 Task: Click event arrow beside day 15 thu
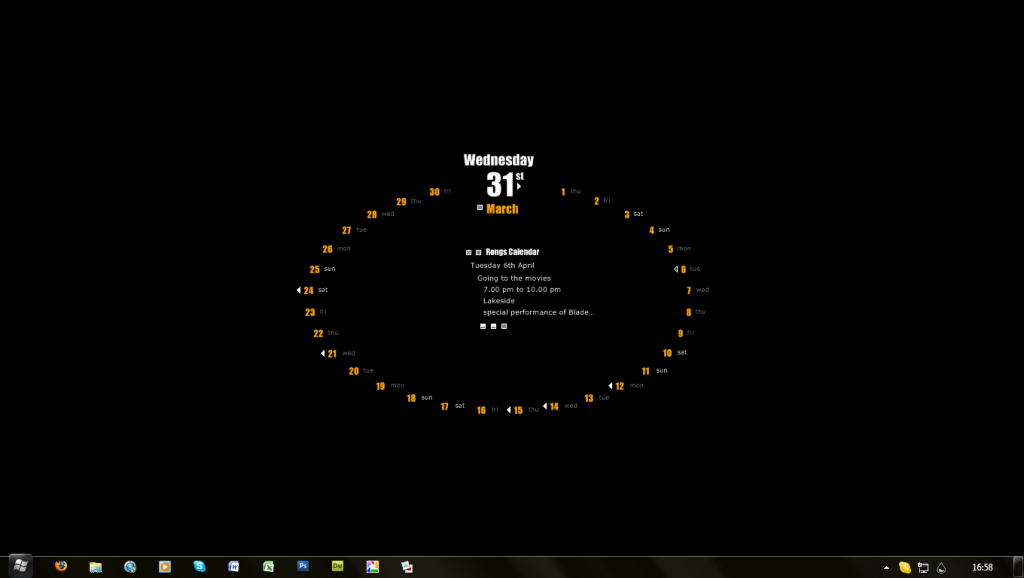(509, 410)
